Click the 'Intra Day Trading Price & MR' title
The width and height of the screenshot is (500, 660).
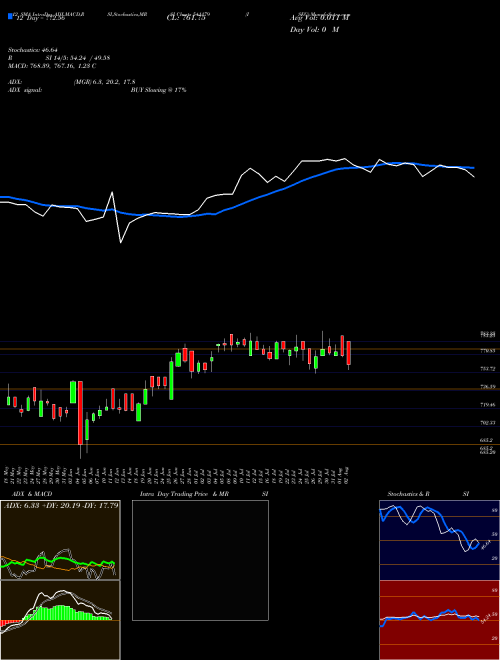pos(184,494)
